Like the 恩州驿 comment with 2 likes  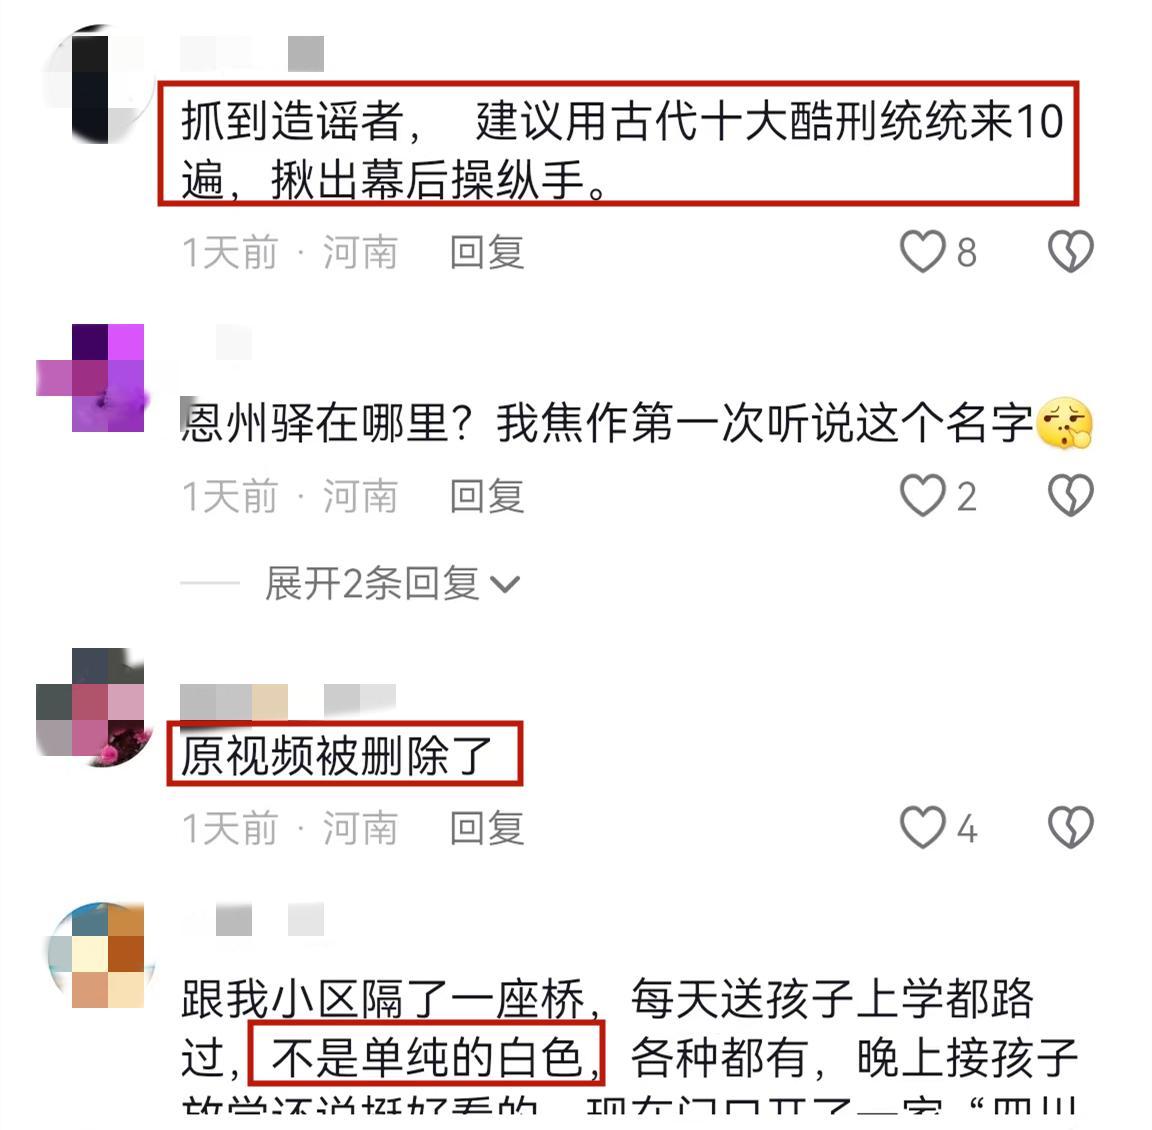(923, 495)
